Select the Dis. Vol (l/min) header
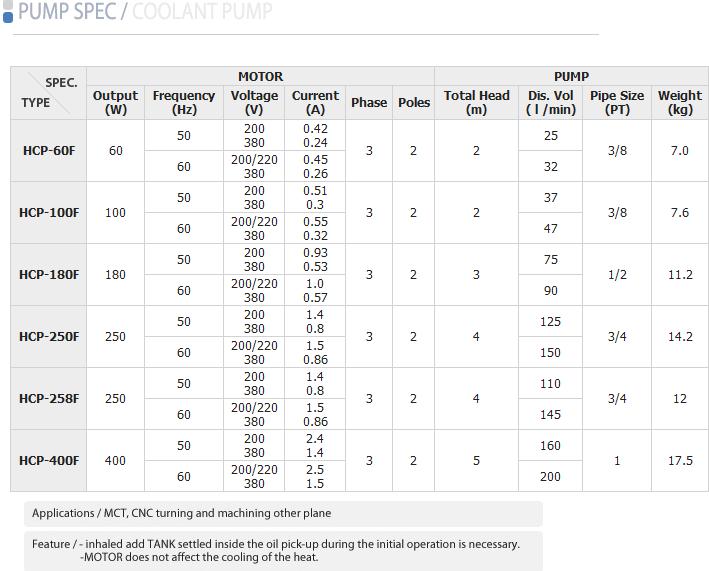 [551, 102]
